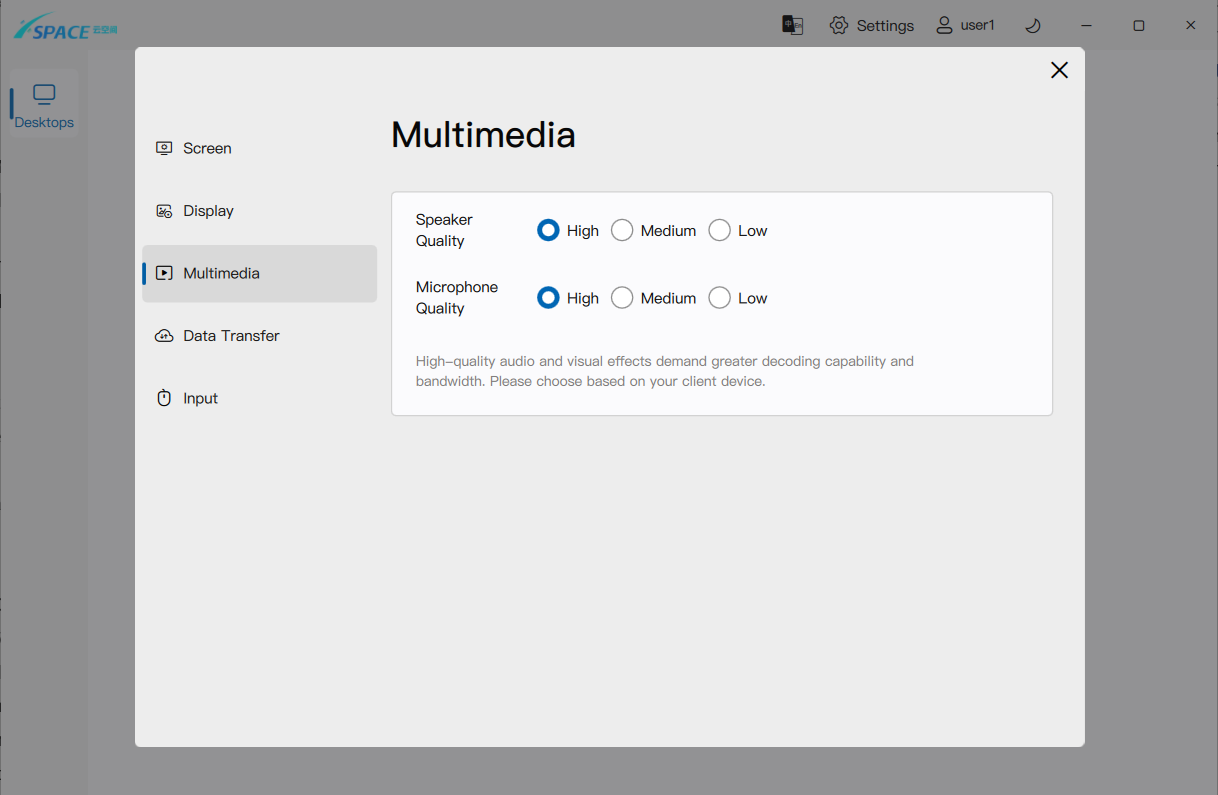Image resolution: width=1218 pixels, height=795 pixels.
Task: Close the Multimedia settings dialog
Action: tap(1059, 70)
